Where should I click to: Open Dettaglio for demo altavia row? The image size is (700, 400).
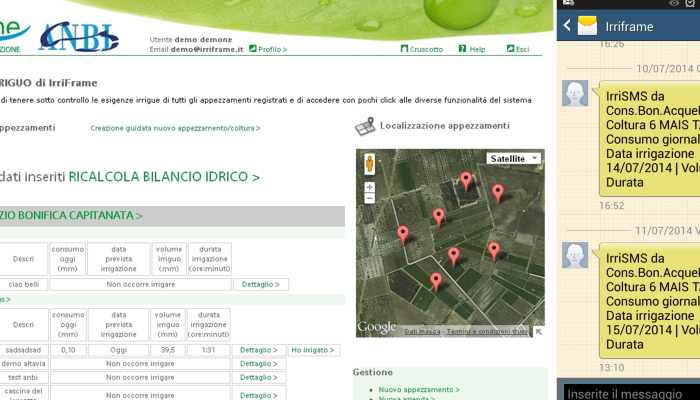[259, 364]
